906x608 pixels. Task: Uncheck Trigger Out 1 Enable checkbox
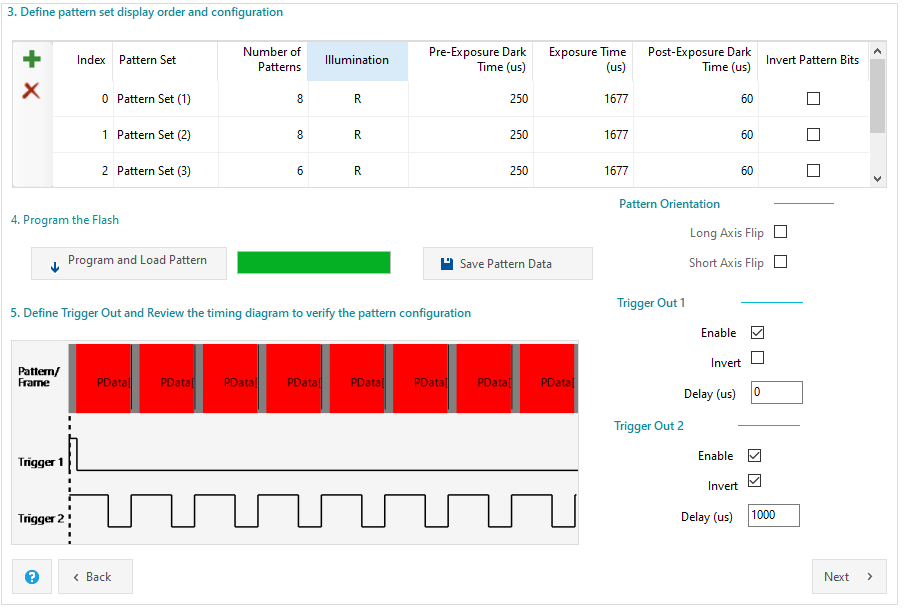(758, 332)
